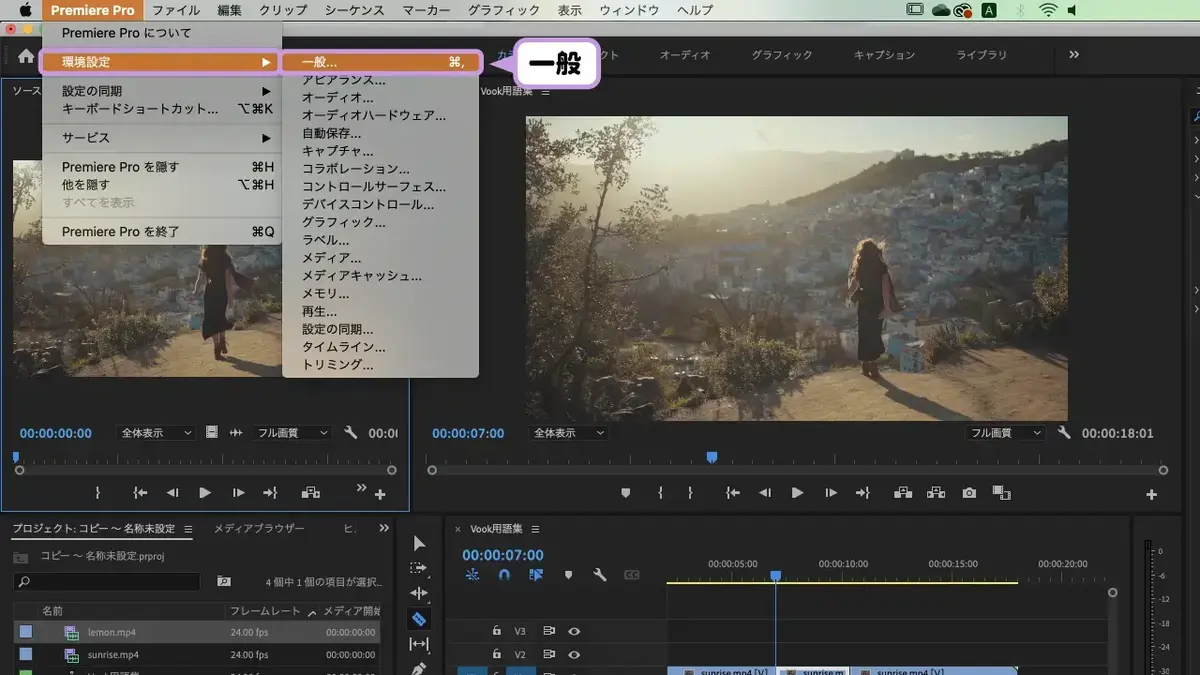The image size is (1200, 675).
Task: Select the Razor tool in tool panel
Action: (x=419, y=620)
